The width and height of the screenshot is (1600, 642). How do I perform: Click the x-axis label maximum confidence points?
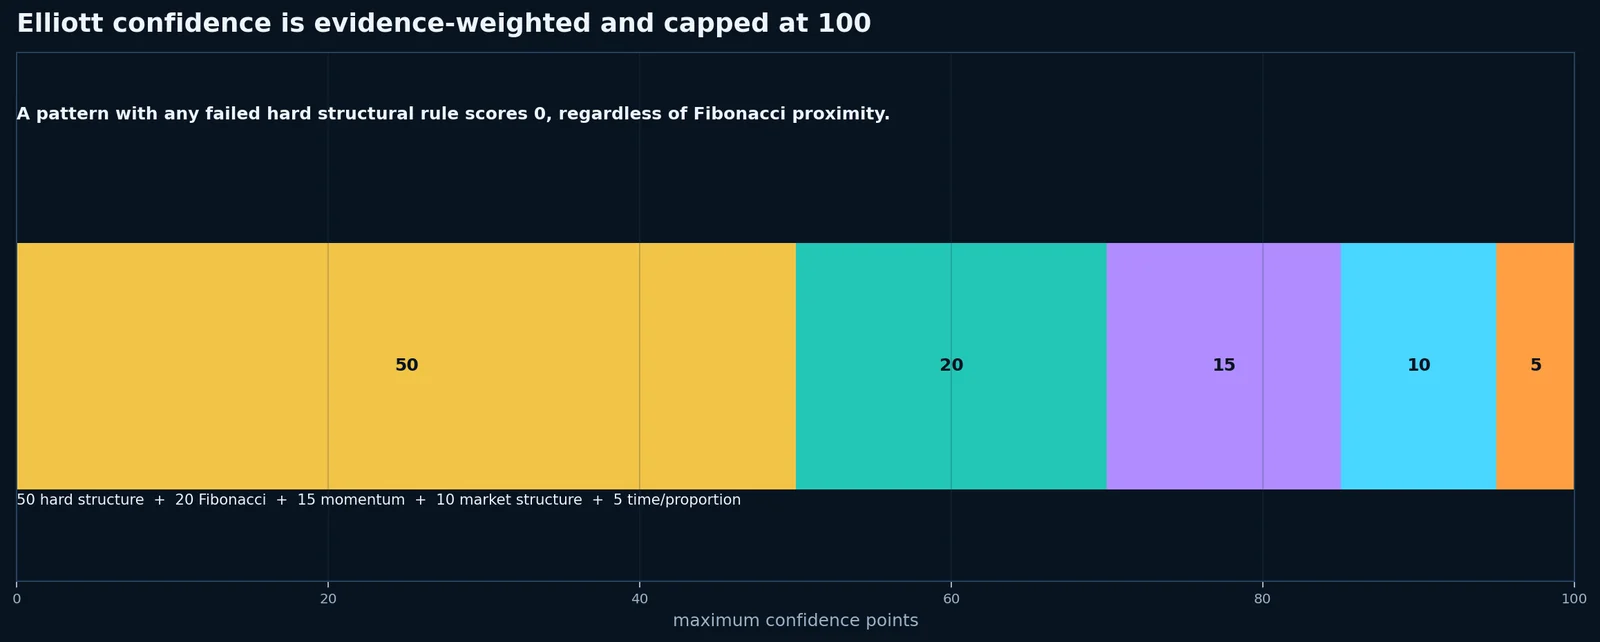tap(795, 620)
